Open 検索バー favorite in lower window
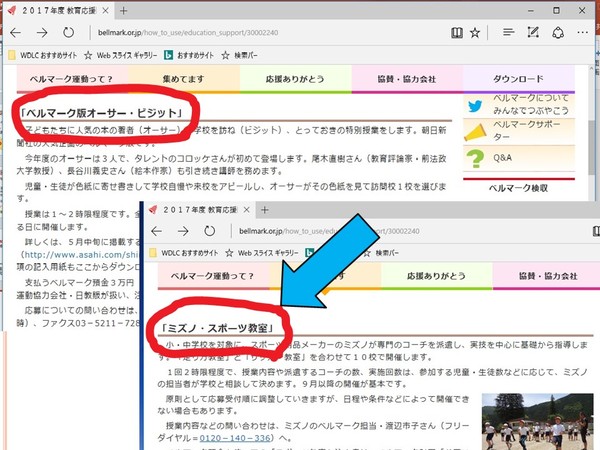Viewport: 600px width, 450px height. (x=381, y=253)
